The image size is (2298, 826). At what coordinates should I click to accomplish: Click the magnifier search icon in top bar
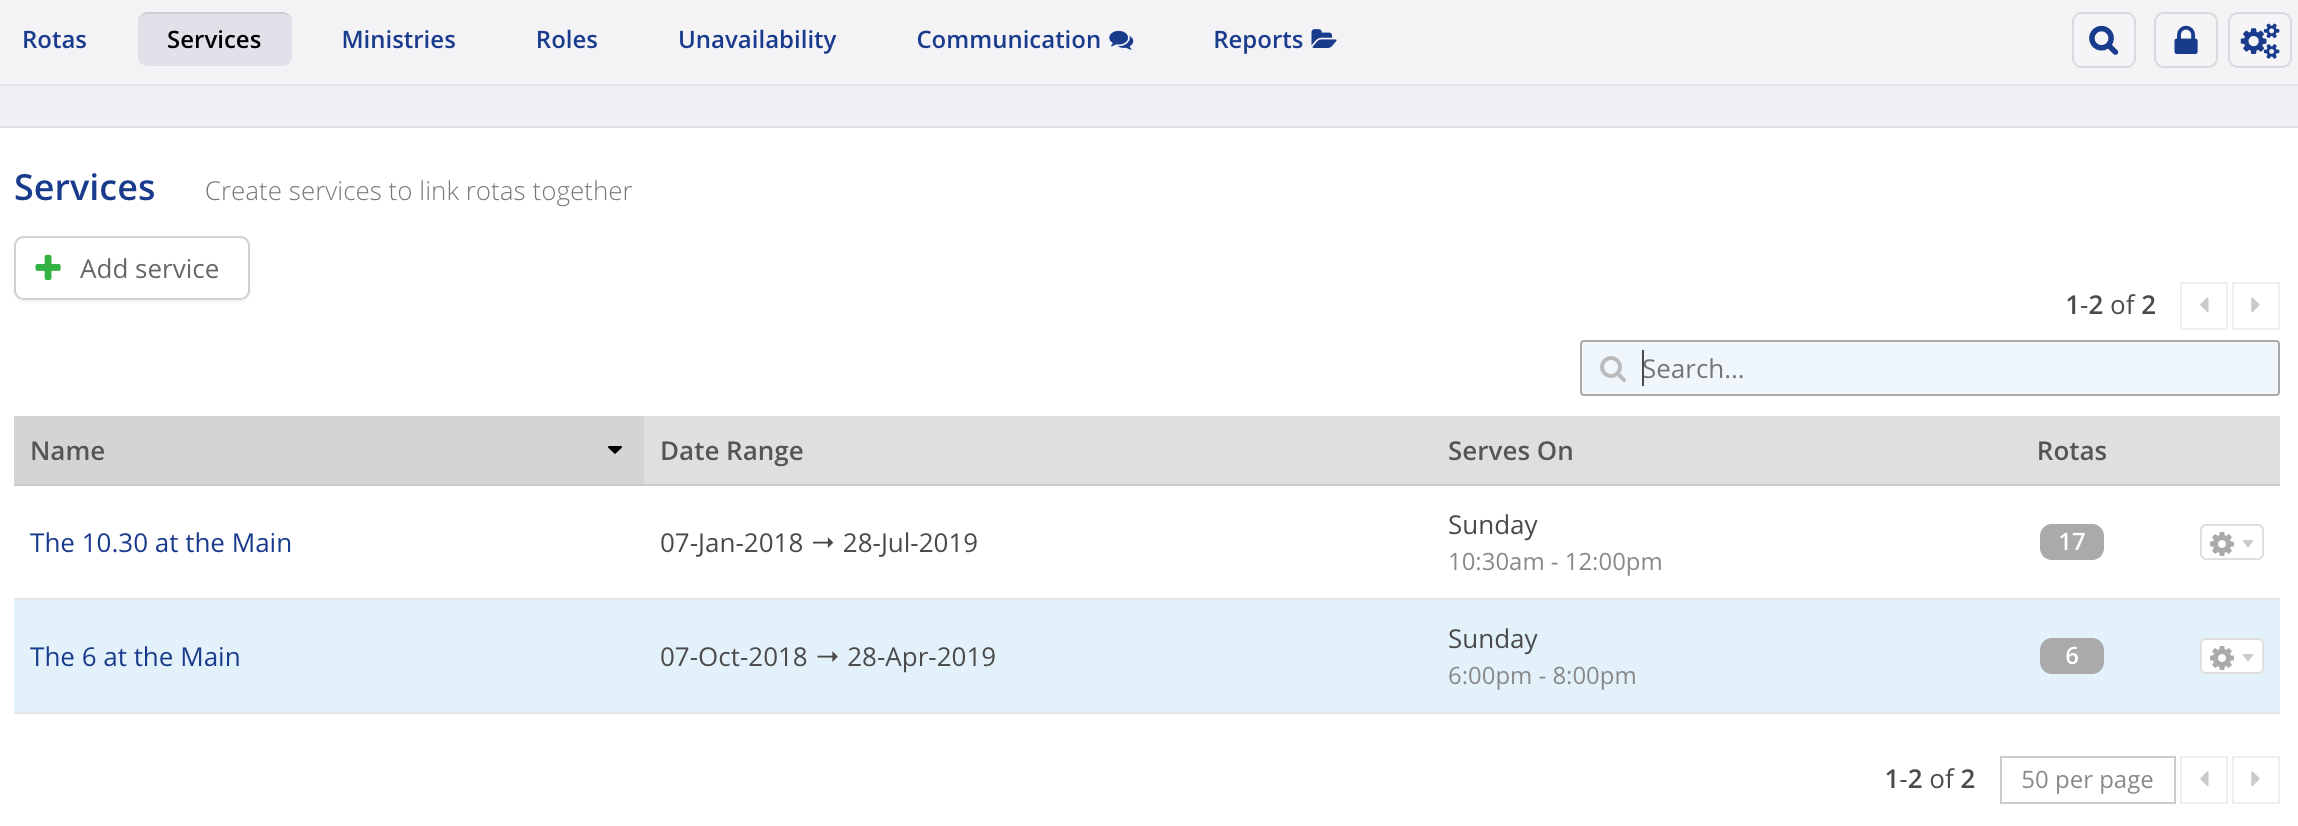2103,40
